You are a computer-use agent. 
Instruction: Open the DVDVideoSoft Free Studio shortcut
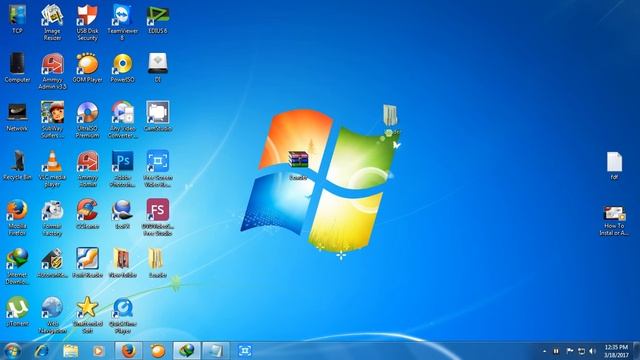[x=158, y=218]
